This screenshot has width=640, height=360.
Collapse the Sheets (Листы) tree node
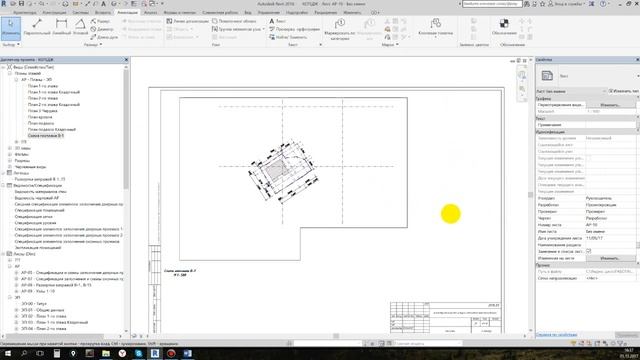point(3,254)
